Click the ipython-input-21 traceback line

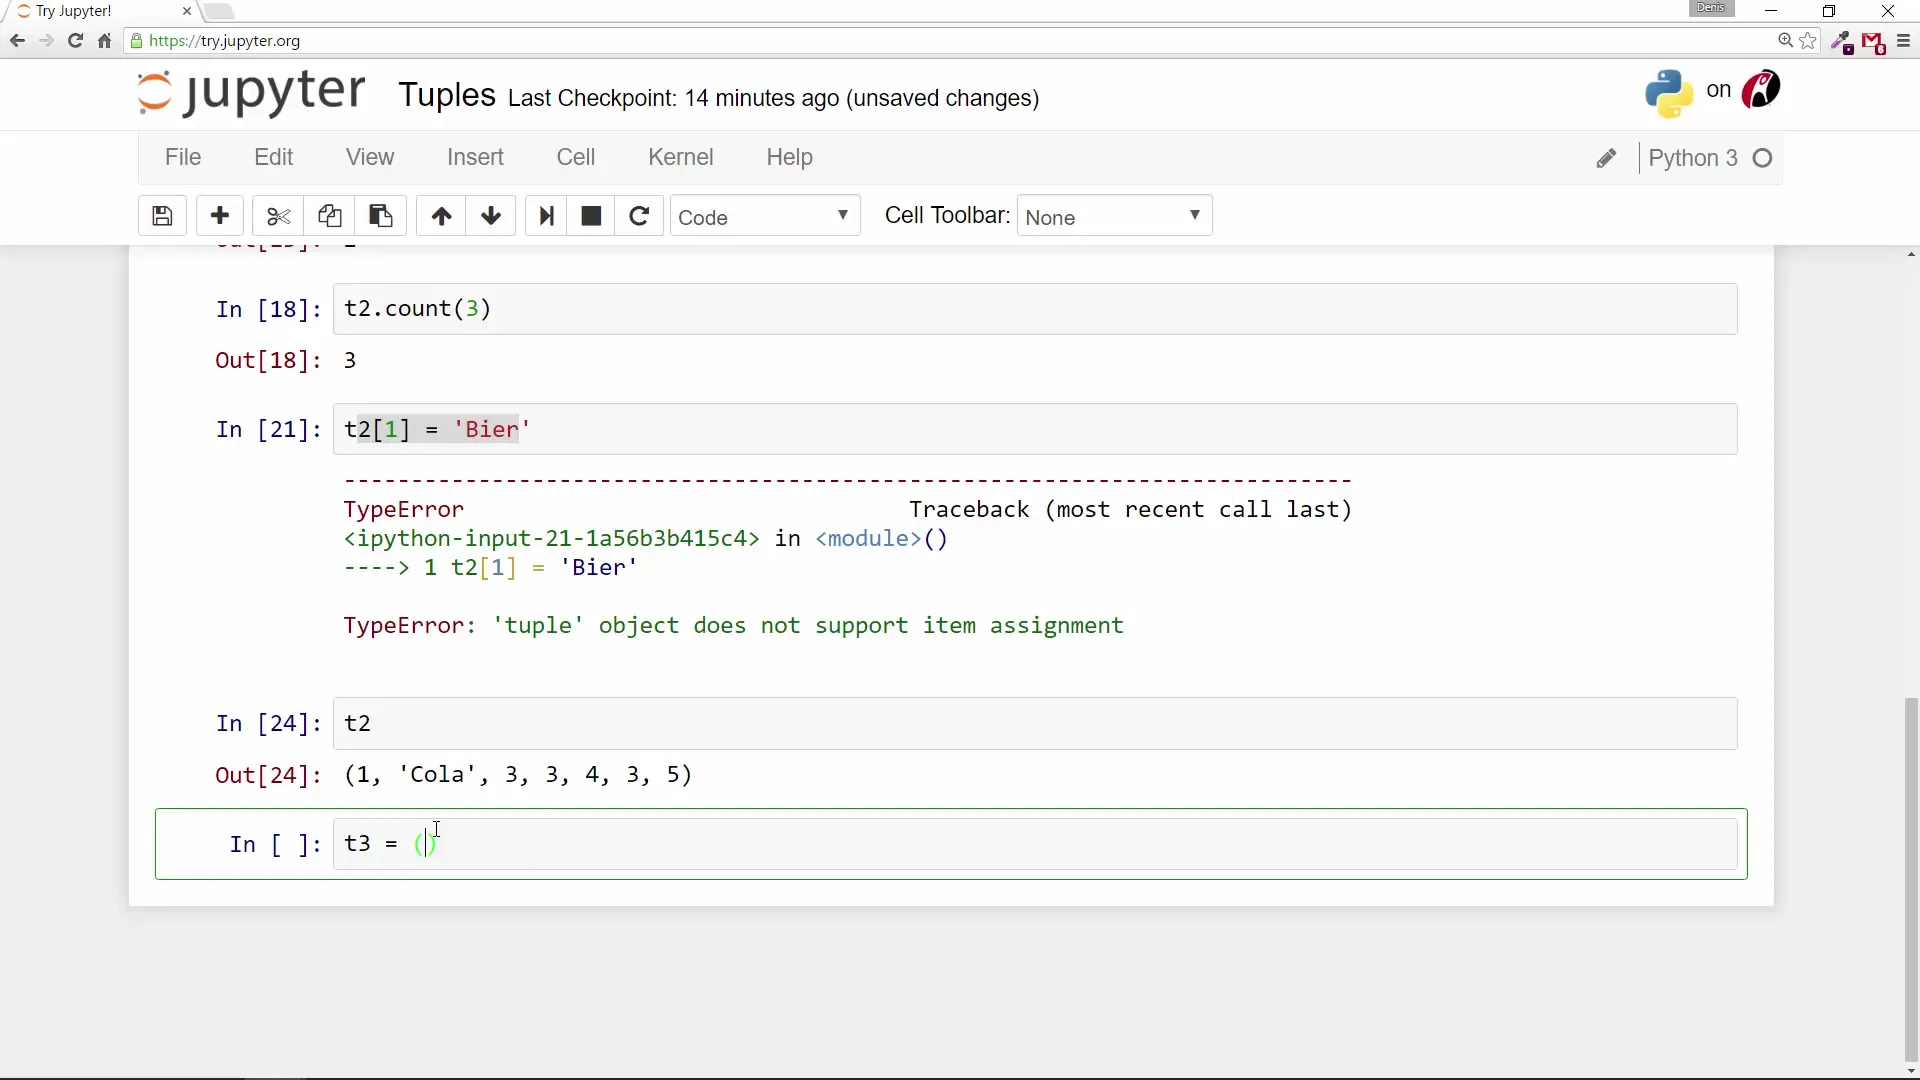pyautogui.click(x=646, y=539)
